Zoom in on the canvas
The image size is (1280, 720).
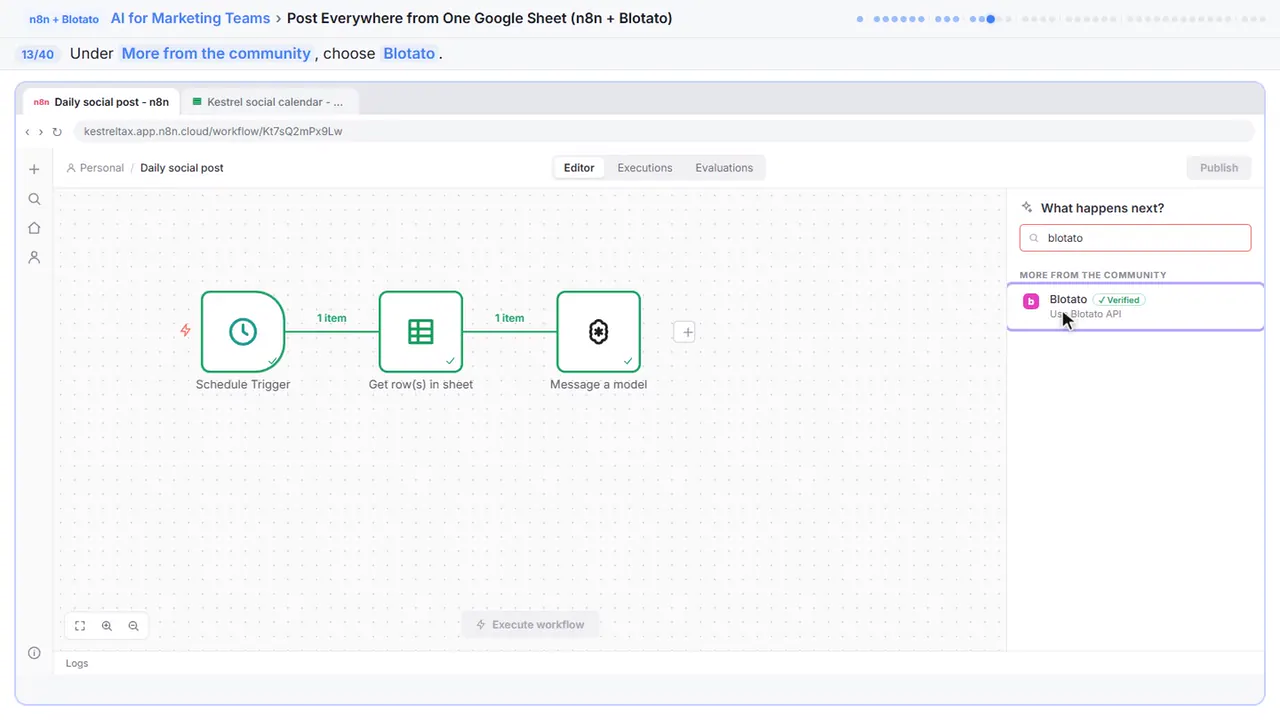107,626
